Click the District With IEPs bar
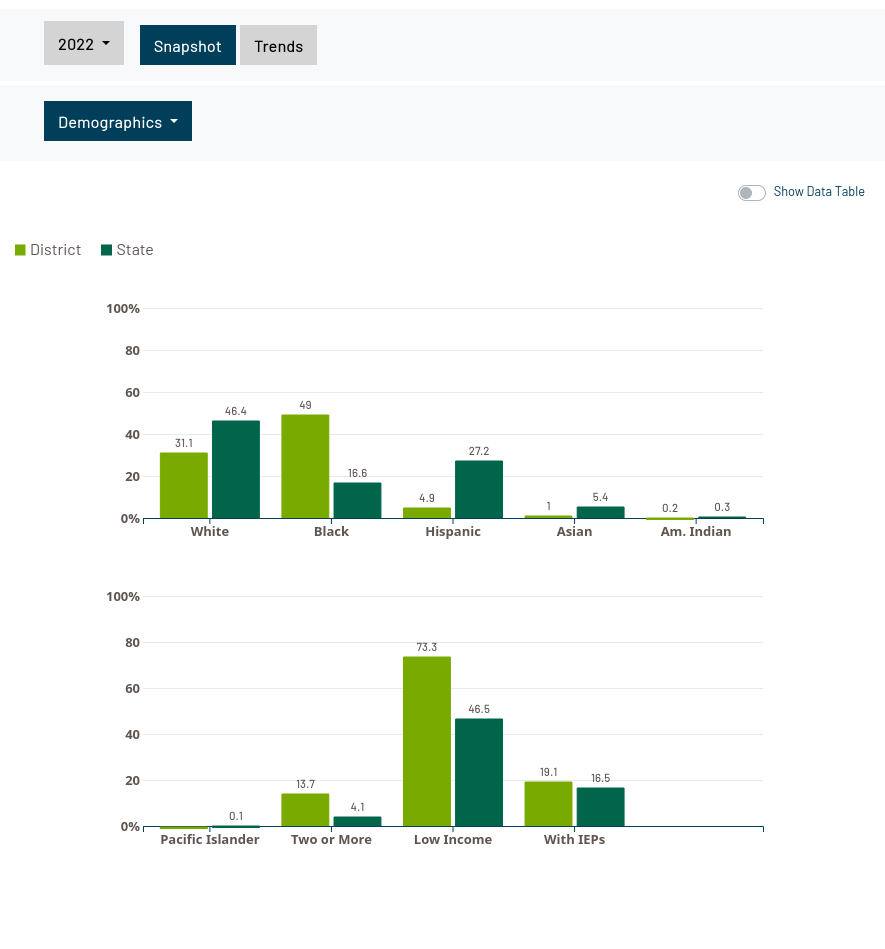Screen dimensions: 885x949 (x=548, y=804)
